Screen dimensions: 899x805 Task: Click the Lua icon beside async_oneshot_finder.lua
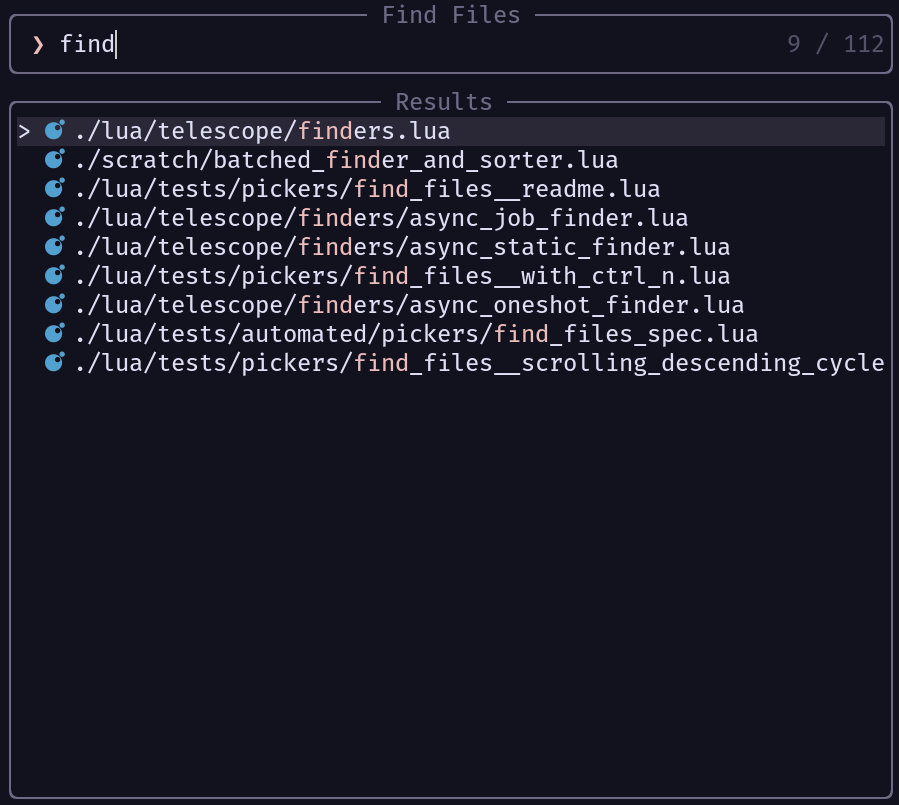(x=54, y=304)
